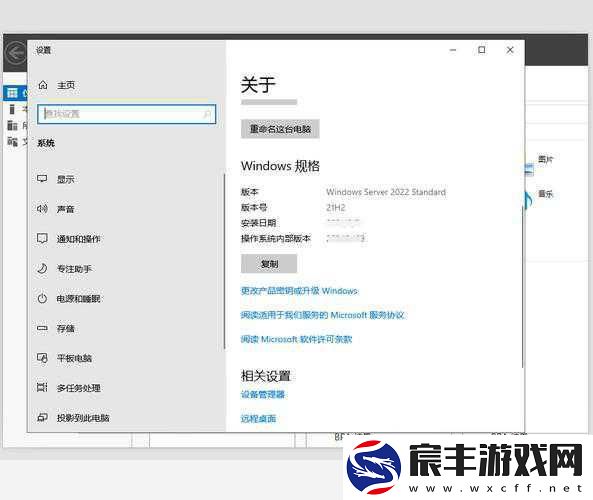Open 专注助手 focus assist moon icon
This screenshot has height=500, width=593.
(42, 269)
